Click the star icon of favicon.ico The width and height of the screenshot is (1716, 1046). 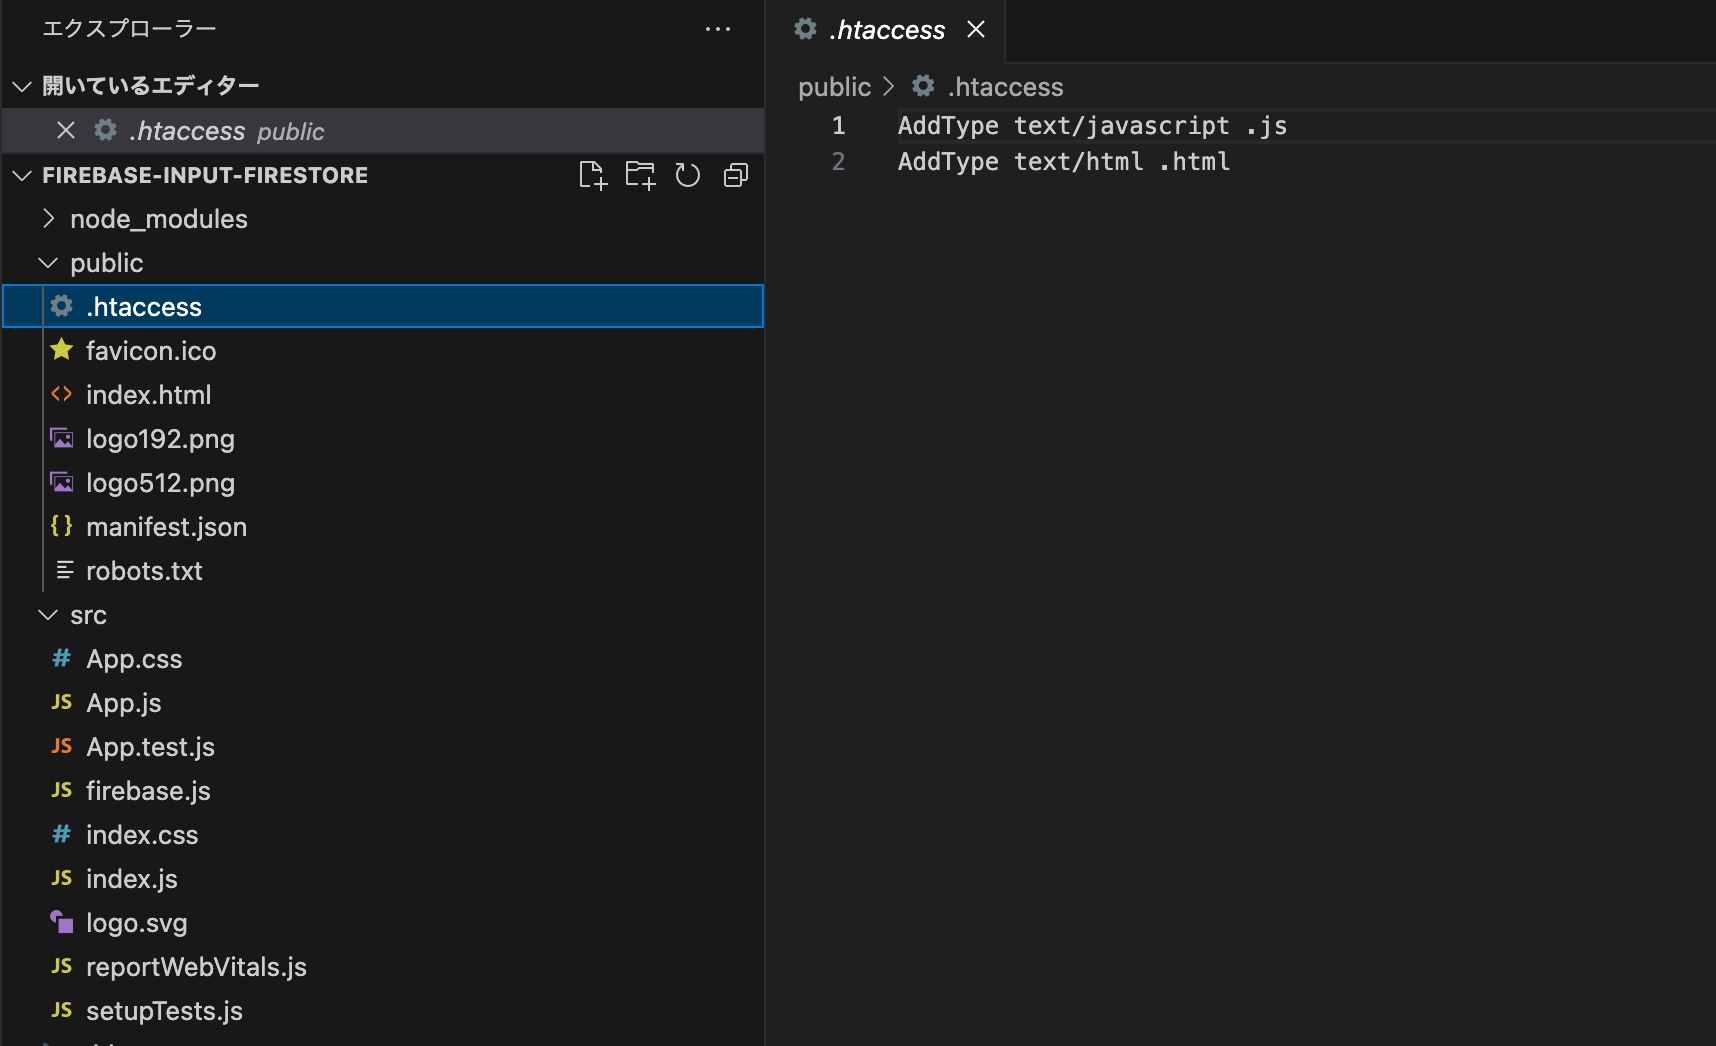coord(62,349)
